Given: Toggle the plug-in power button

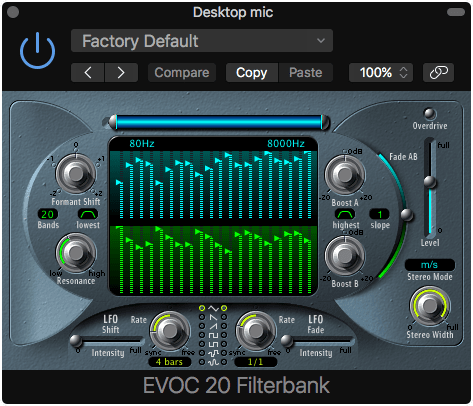Looking at the screenshot, I should click(37, 51).
